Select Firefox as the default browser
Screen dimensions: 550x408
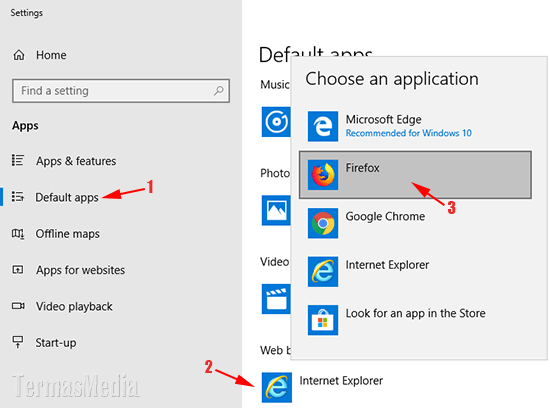pyautogui.click(x=415, y=175)
